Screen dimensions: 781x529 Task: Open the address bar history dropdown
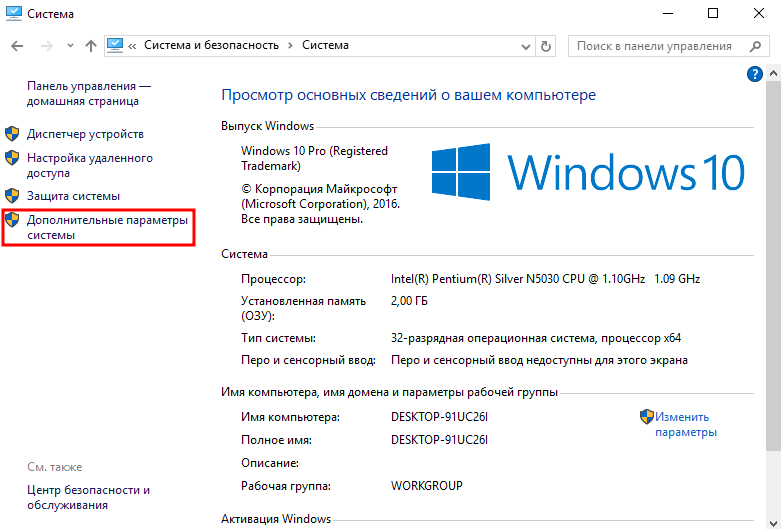525,47
